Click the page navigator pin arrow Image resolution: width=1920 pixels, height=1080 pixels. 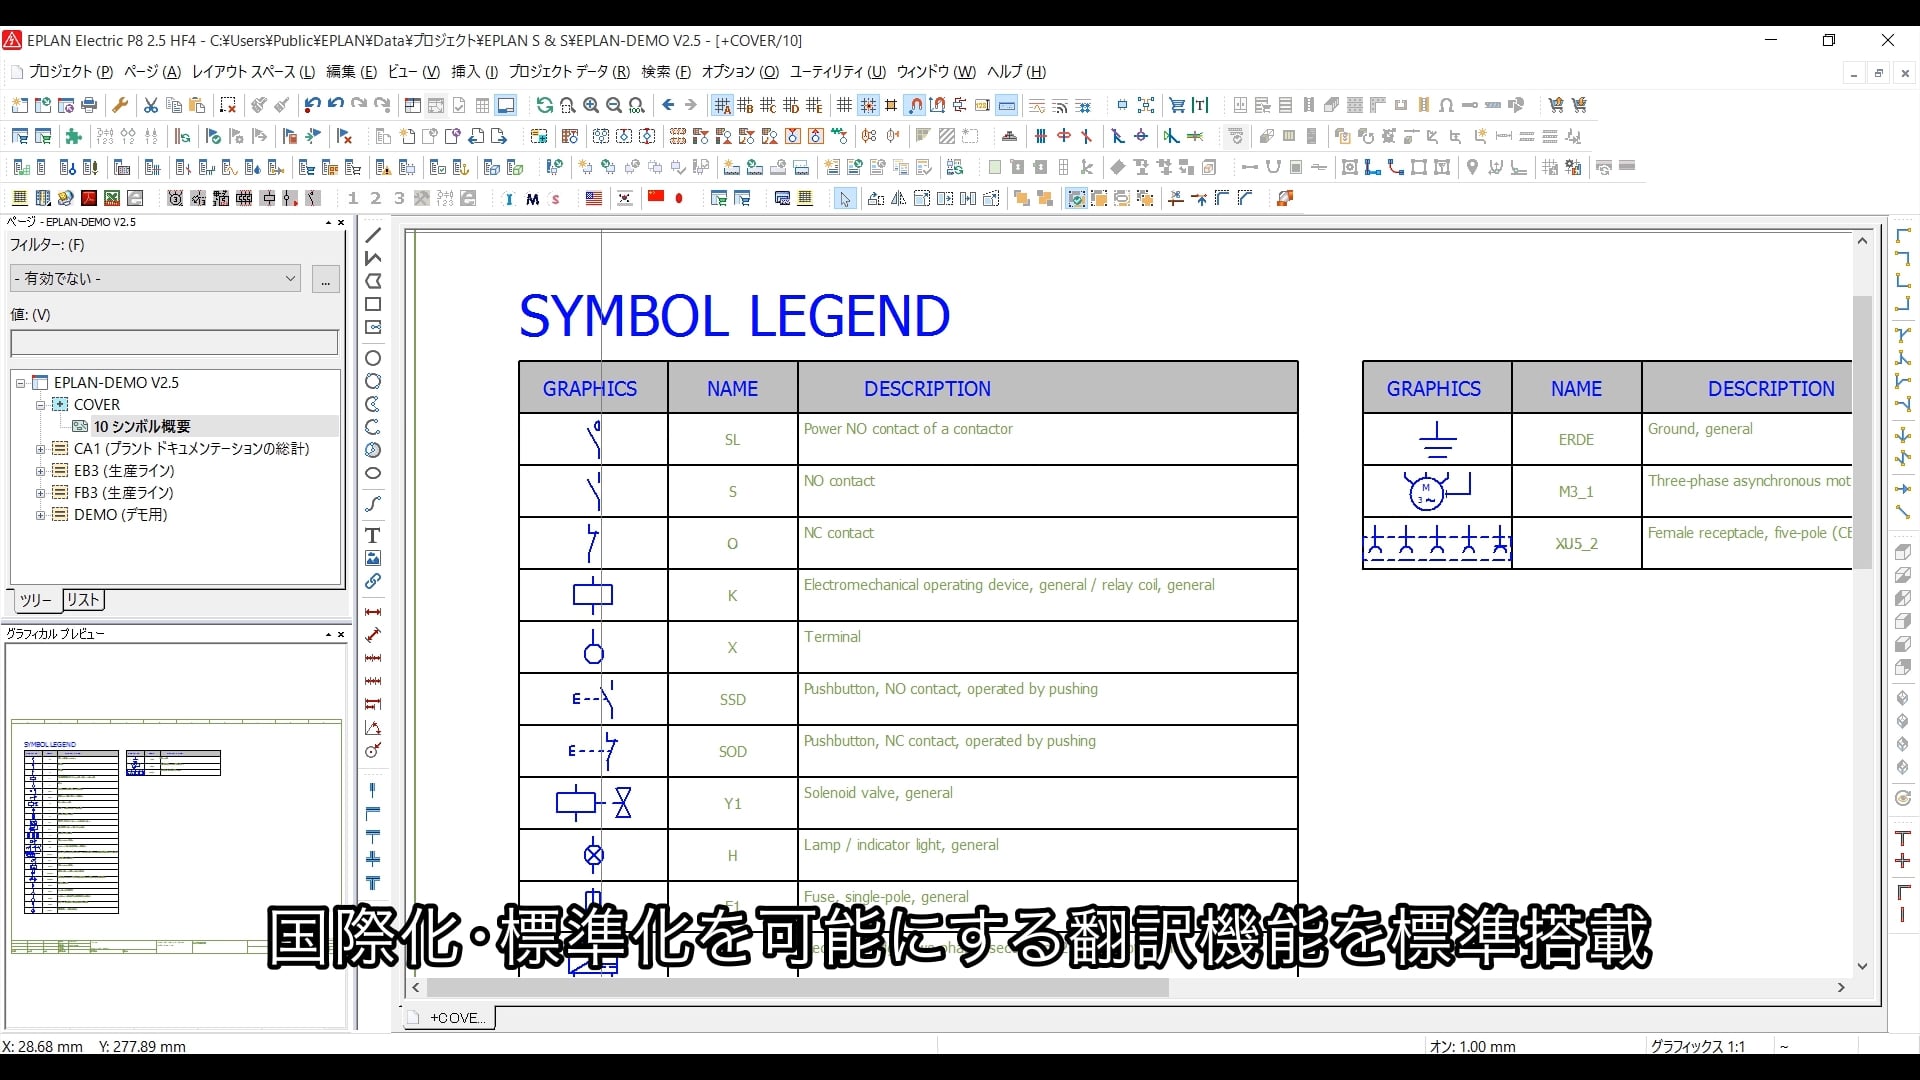328,222
